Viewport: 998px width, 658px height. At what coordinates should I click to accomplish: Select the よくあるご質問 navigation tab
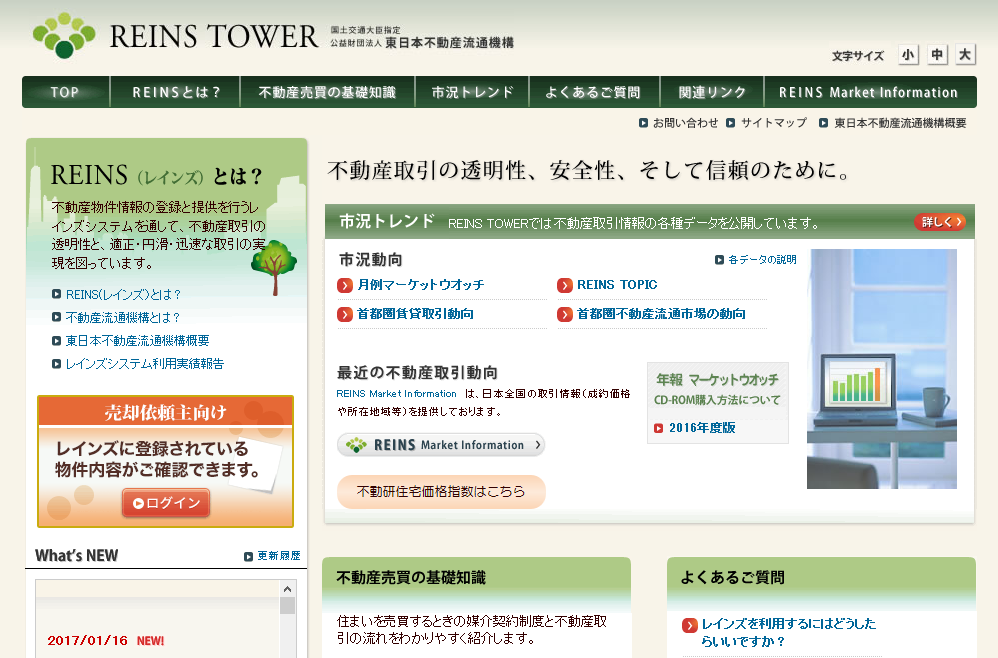tap(592, 92)
